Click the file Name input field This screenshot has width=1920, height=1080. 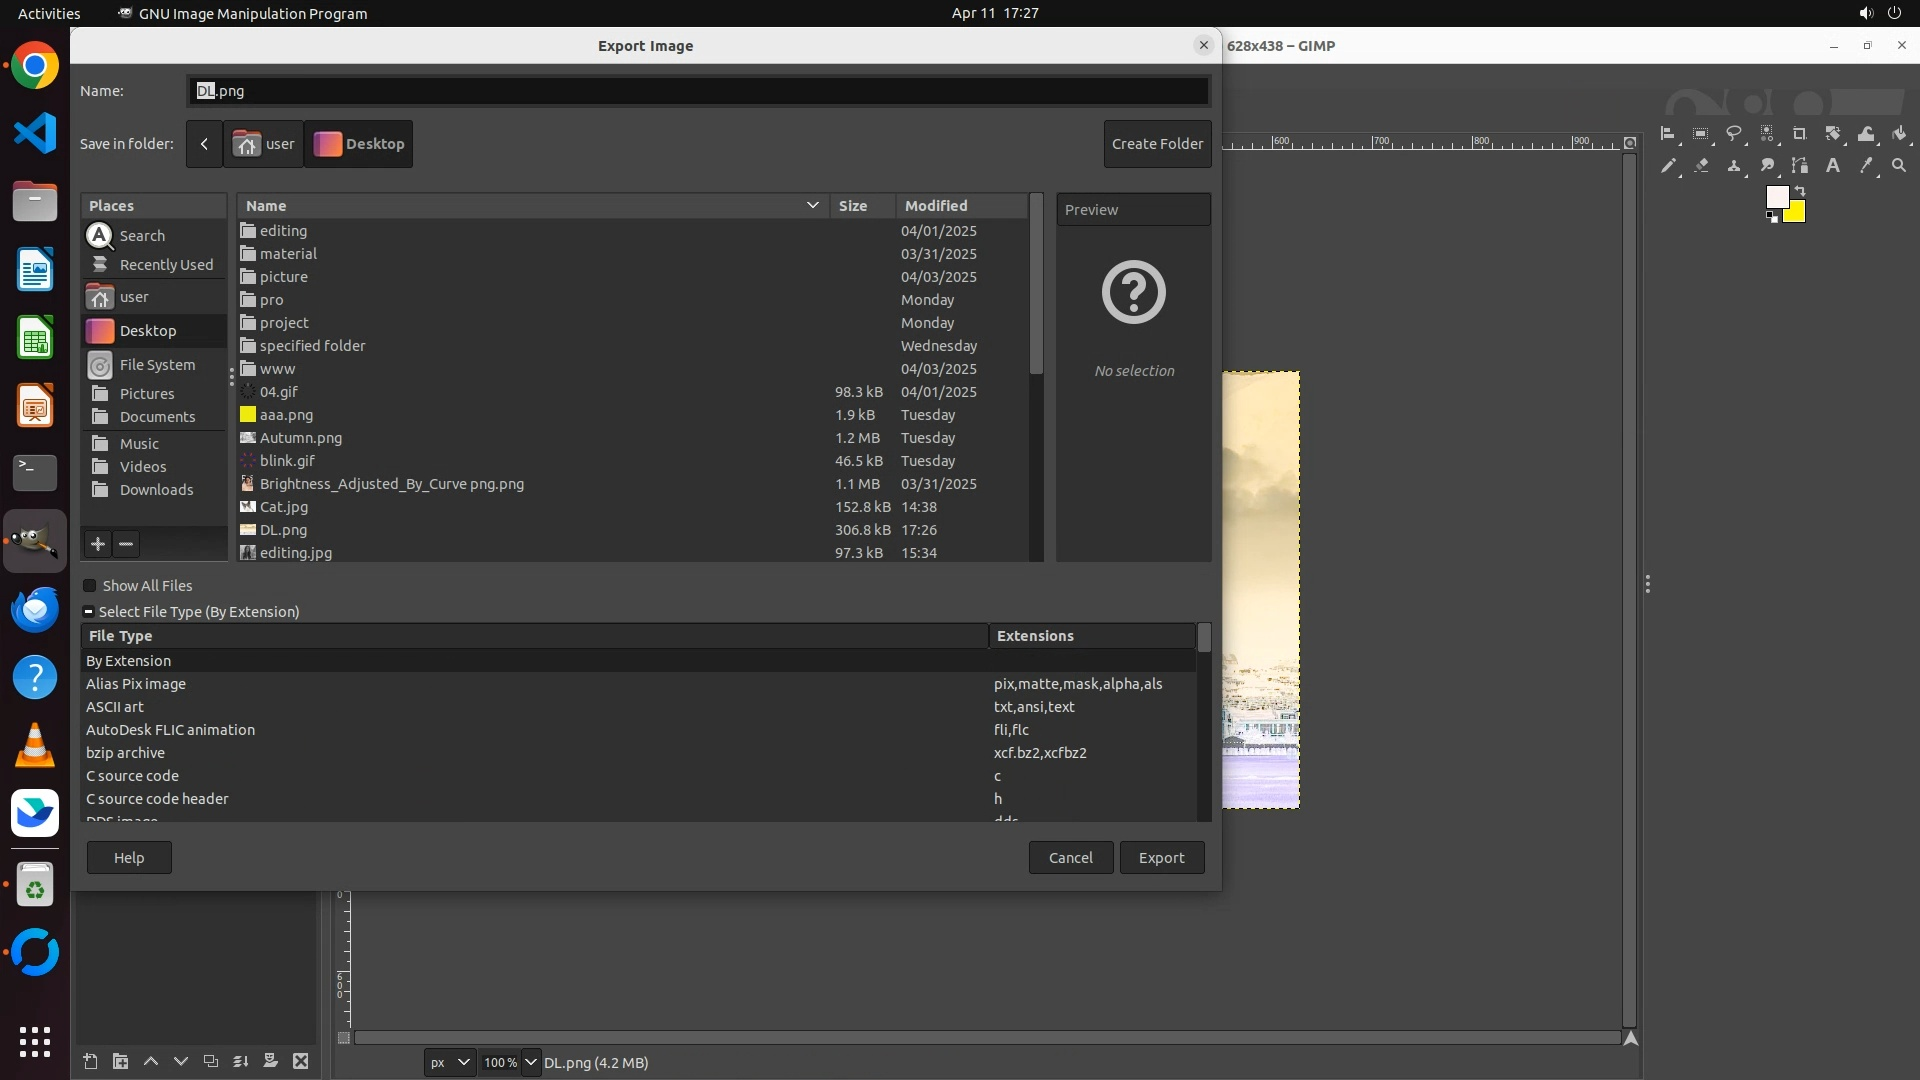698,91
